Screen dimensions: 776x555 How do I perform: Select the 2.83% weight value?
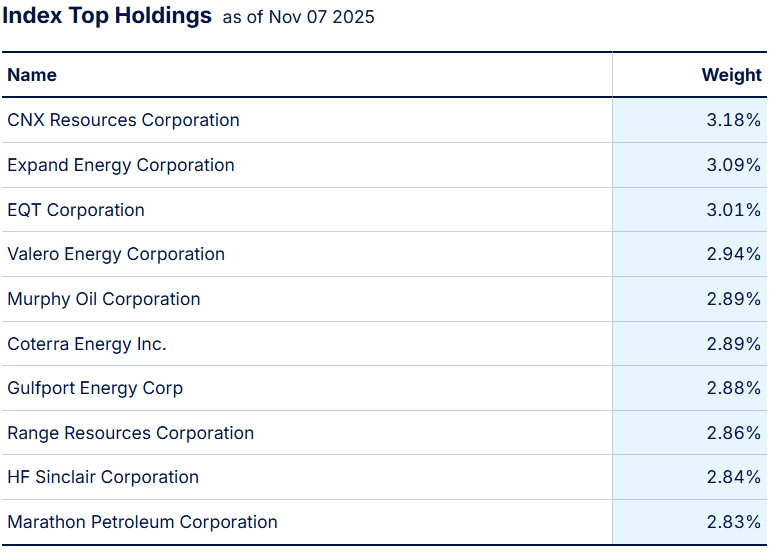[x=733, y=522]
